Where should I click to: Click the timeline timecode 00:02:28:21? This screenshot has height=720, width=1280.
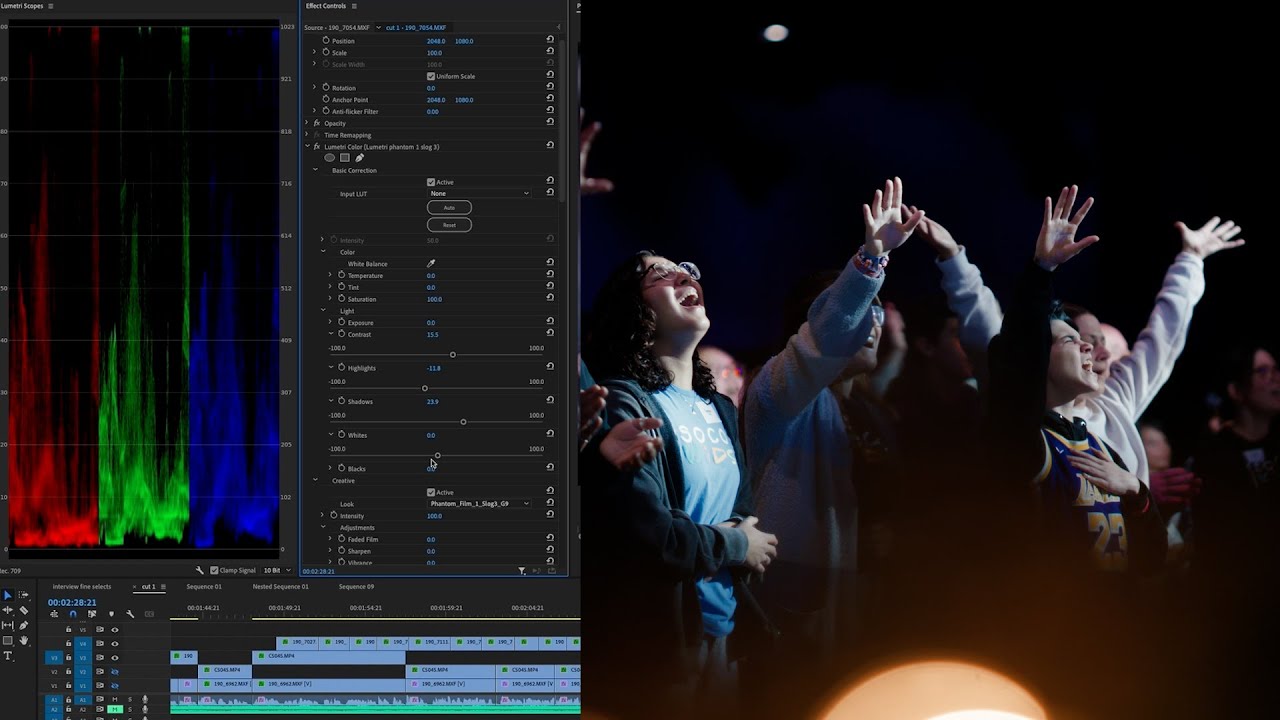point(72,602)
